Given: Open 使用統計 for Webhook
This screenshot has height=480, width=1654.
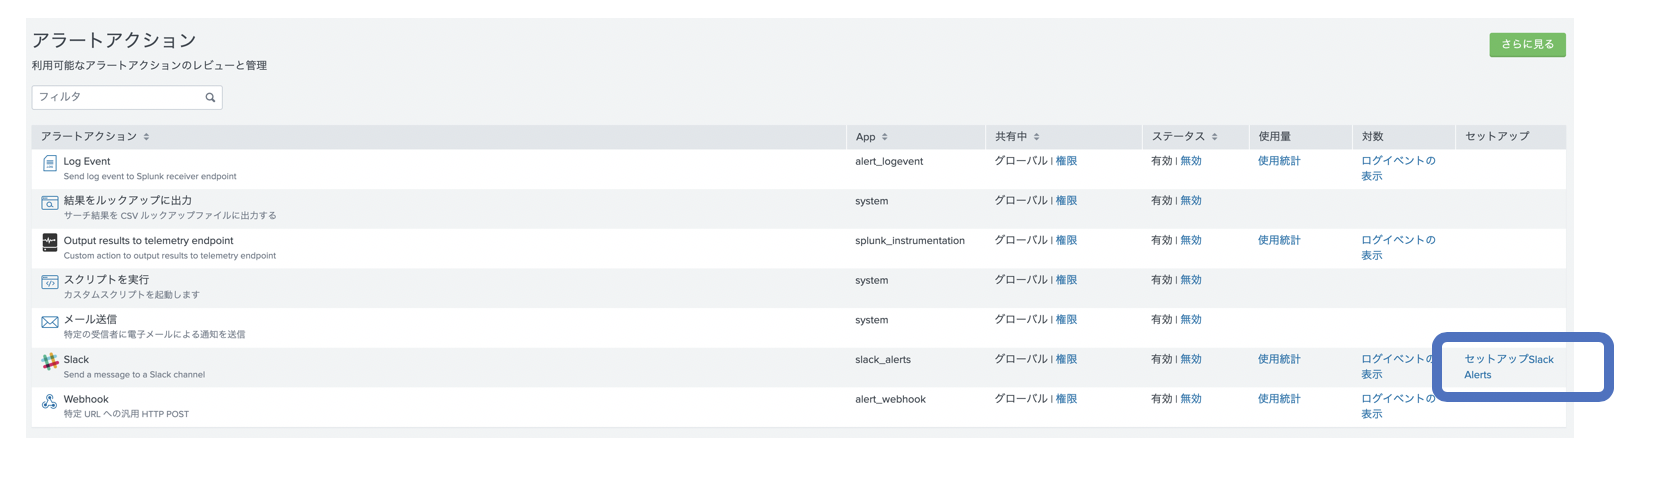Looking at the screenshot, I should [1279, 399].
